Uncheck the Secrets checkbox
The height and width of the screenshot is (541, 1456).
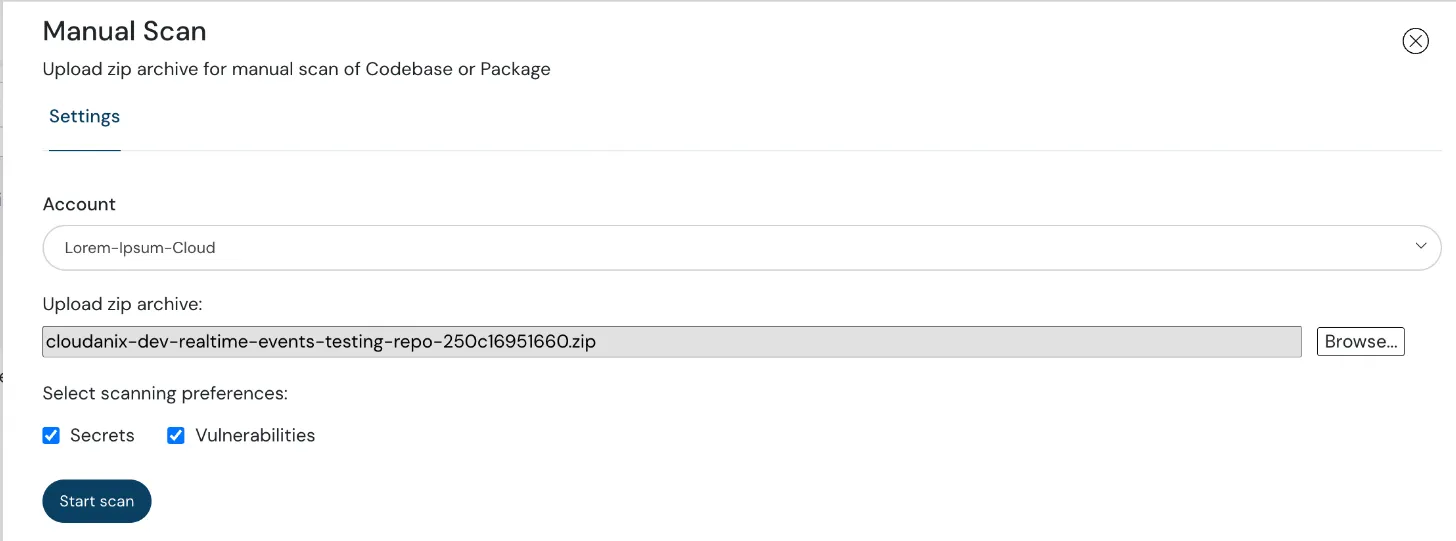[x=51, y=436]
